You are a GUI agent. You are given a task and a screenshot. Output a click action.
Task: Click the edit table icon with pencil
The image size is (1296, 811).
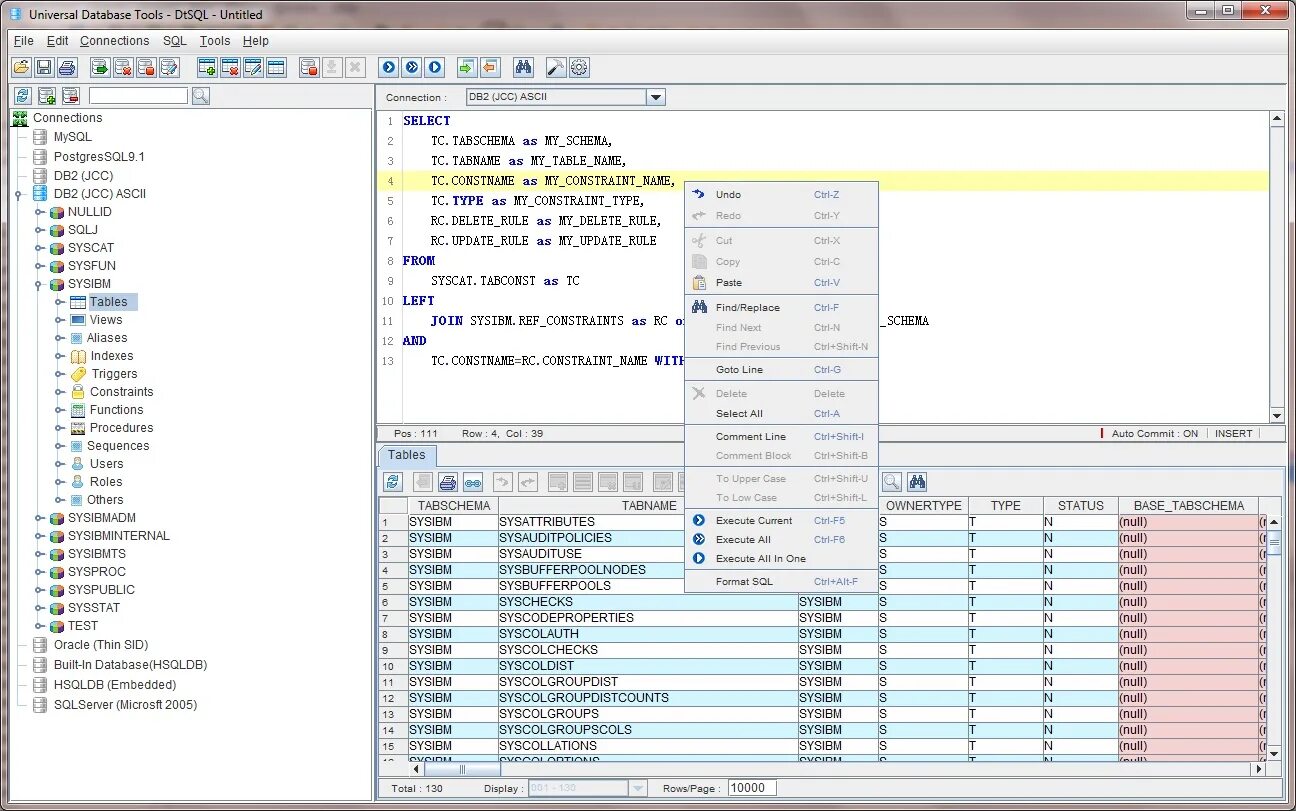tap(253, 67)
